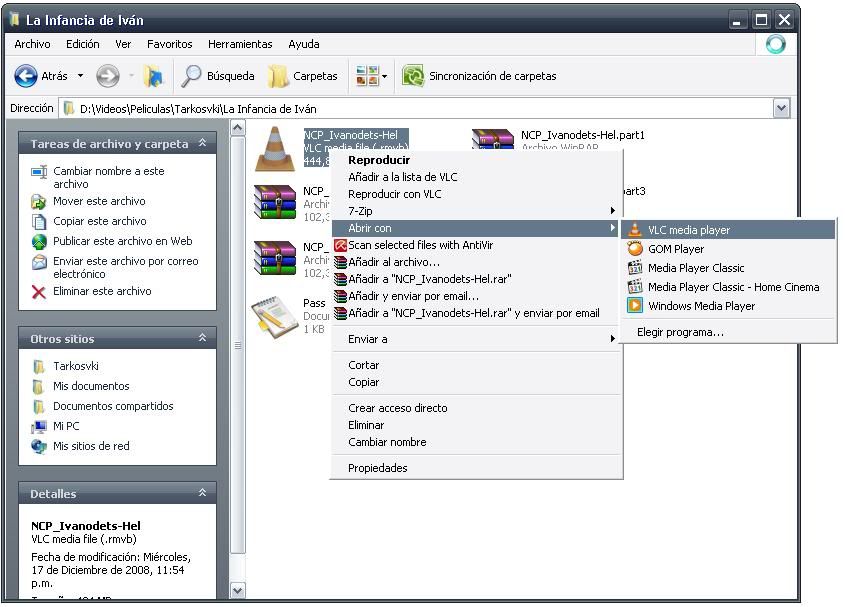Open the Búsqueda search tool
This screenshot has height=607, width=845.
click(218, 76)
